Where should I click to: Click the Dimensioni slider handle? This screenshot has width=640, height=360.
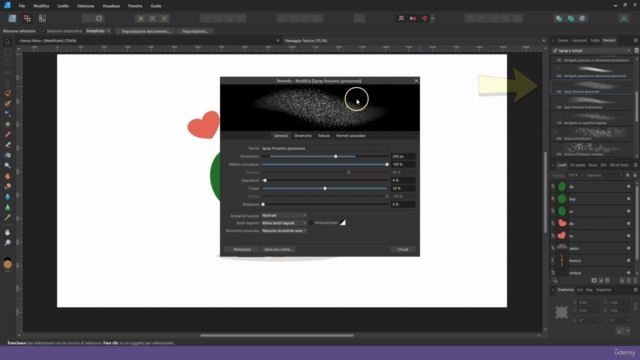336,156
